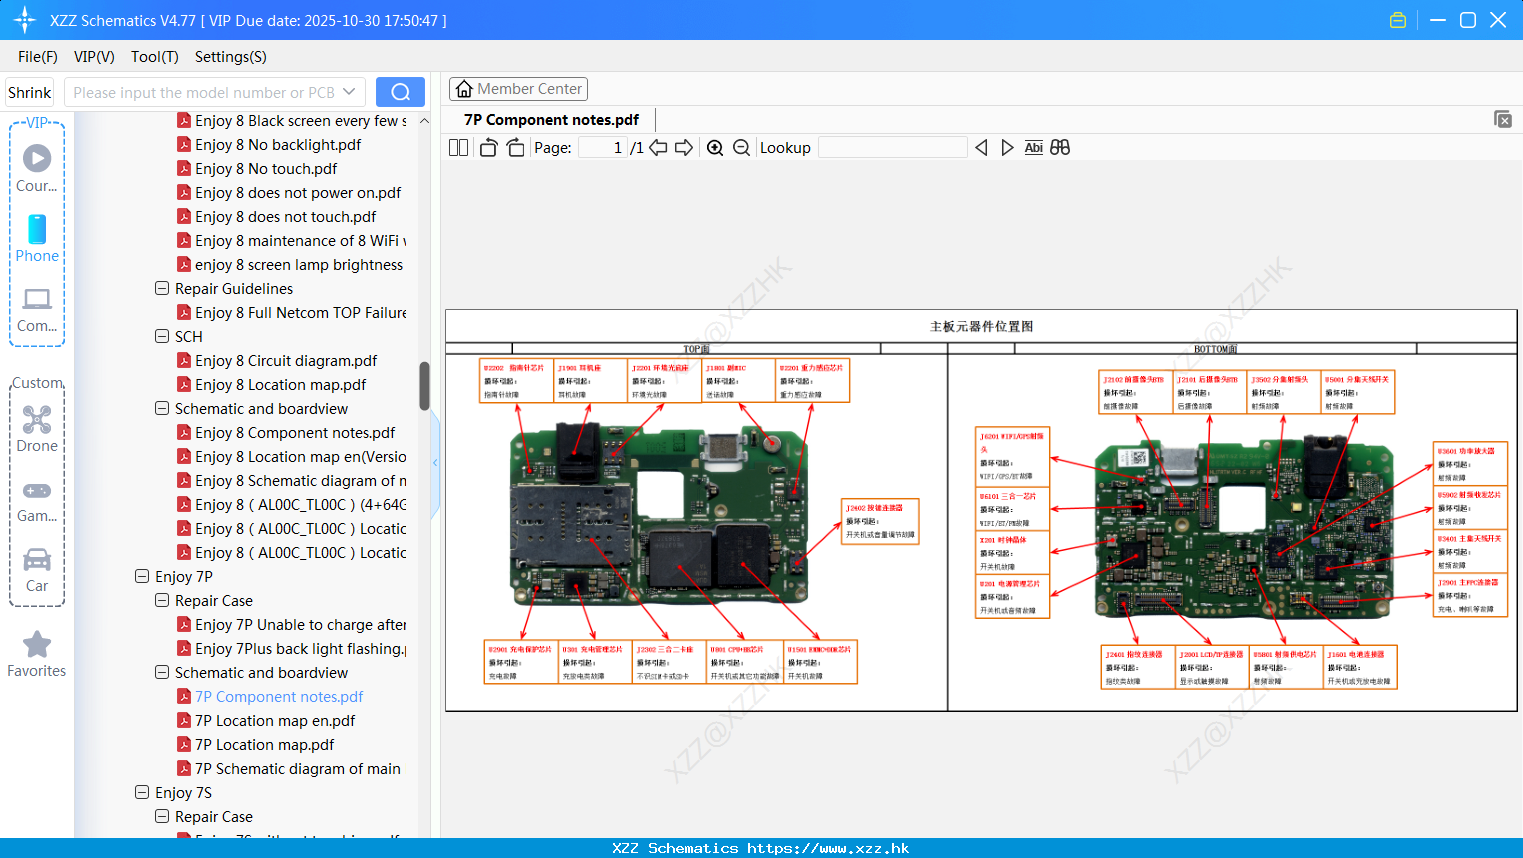The width and height of the screenshot is (1523, 858).
Task: Click the restore tab panel icon at top right
Action: click(1503, 119)
